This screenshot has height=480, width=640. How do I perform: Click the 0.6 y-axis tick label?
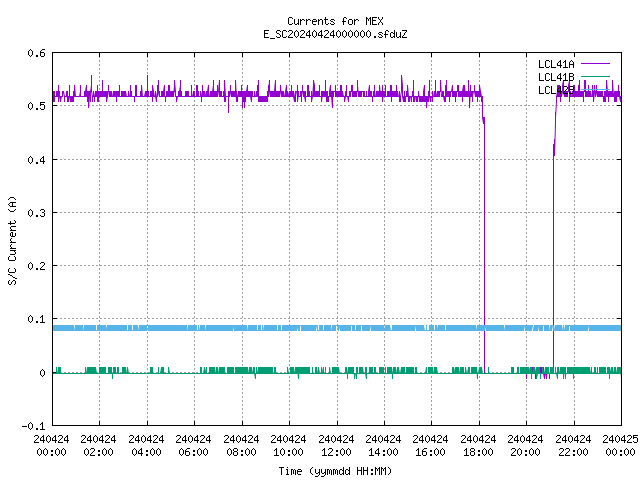click(36, 53)
